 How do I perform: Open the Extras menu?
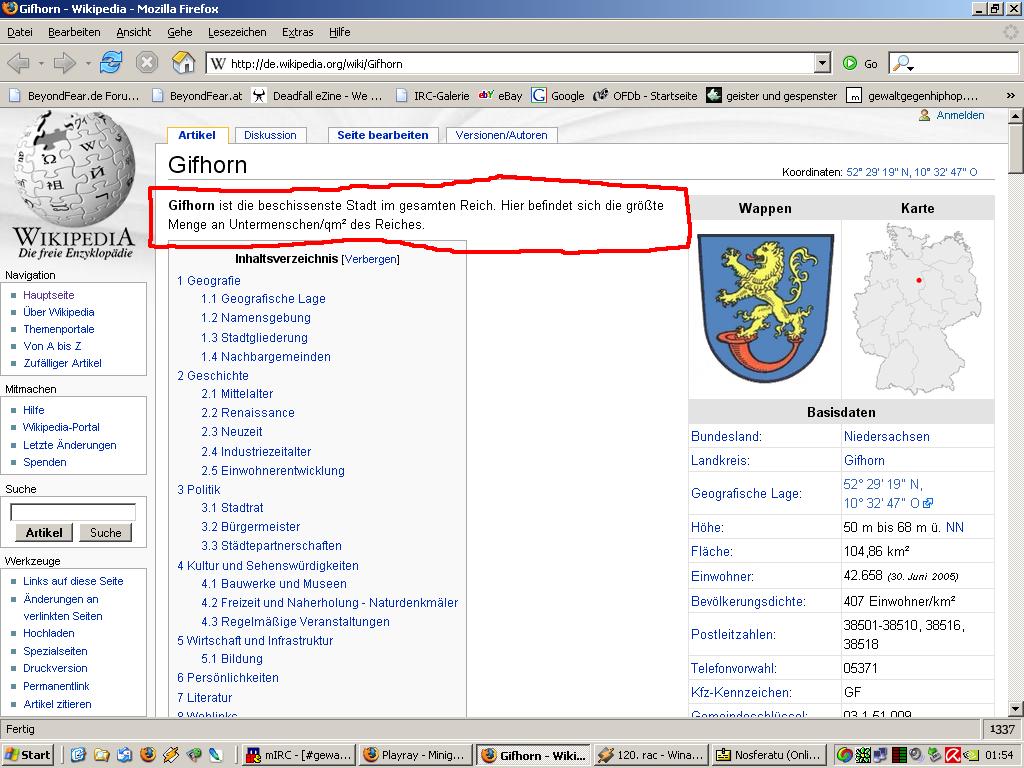pyautogui.click(x=298, y=32)
